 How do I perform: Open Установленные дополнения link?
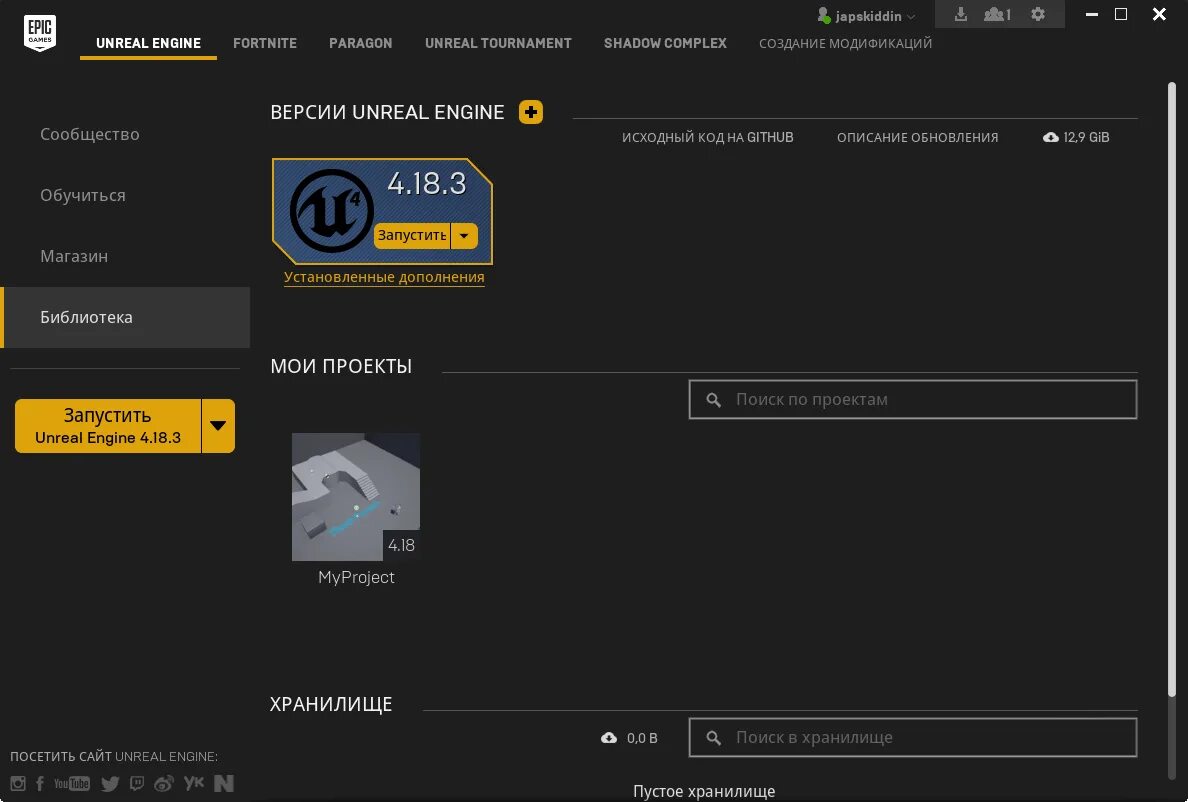pos(384,277)
